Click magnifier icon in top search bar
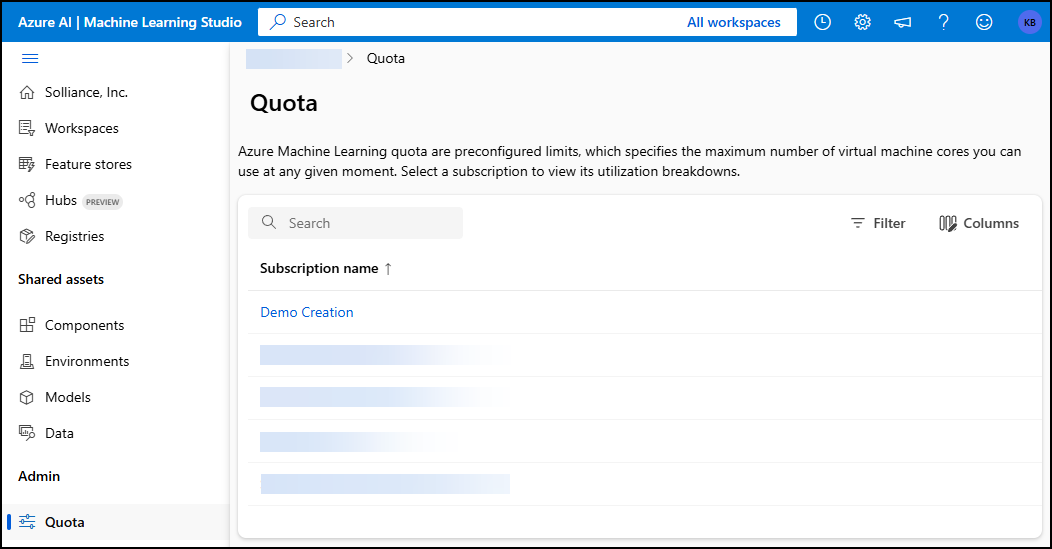1052x549 pixels. 277,22
